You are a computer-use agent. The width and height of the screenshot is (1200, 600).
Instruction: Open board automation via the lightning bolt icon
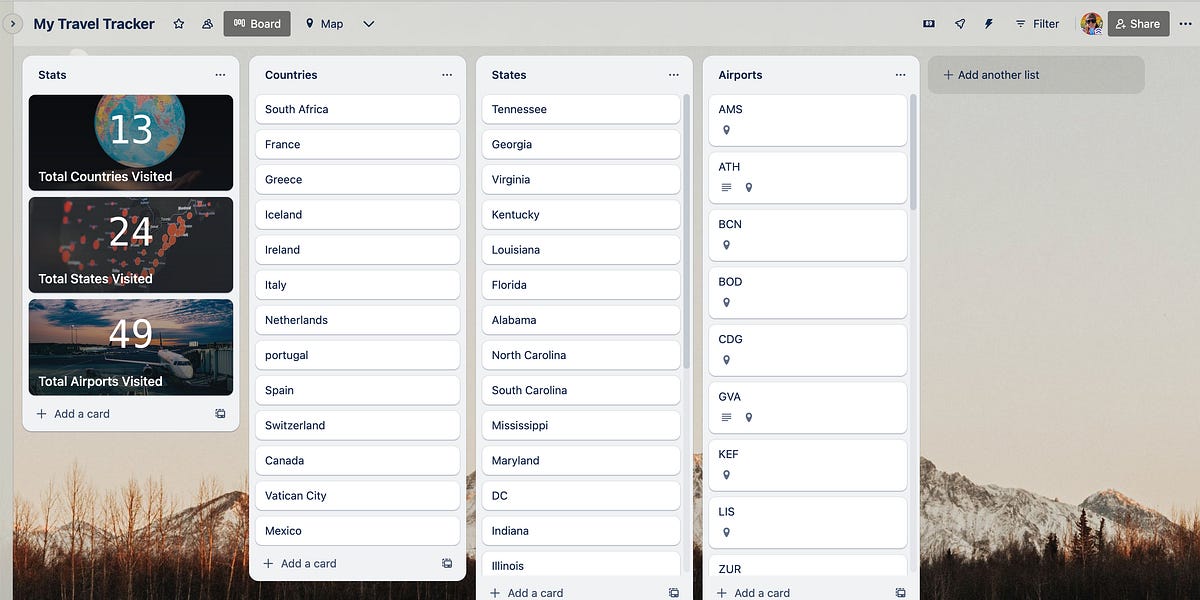(x=989, y=23)
